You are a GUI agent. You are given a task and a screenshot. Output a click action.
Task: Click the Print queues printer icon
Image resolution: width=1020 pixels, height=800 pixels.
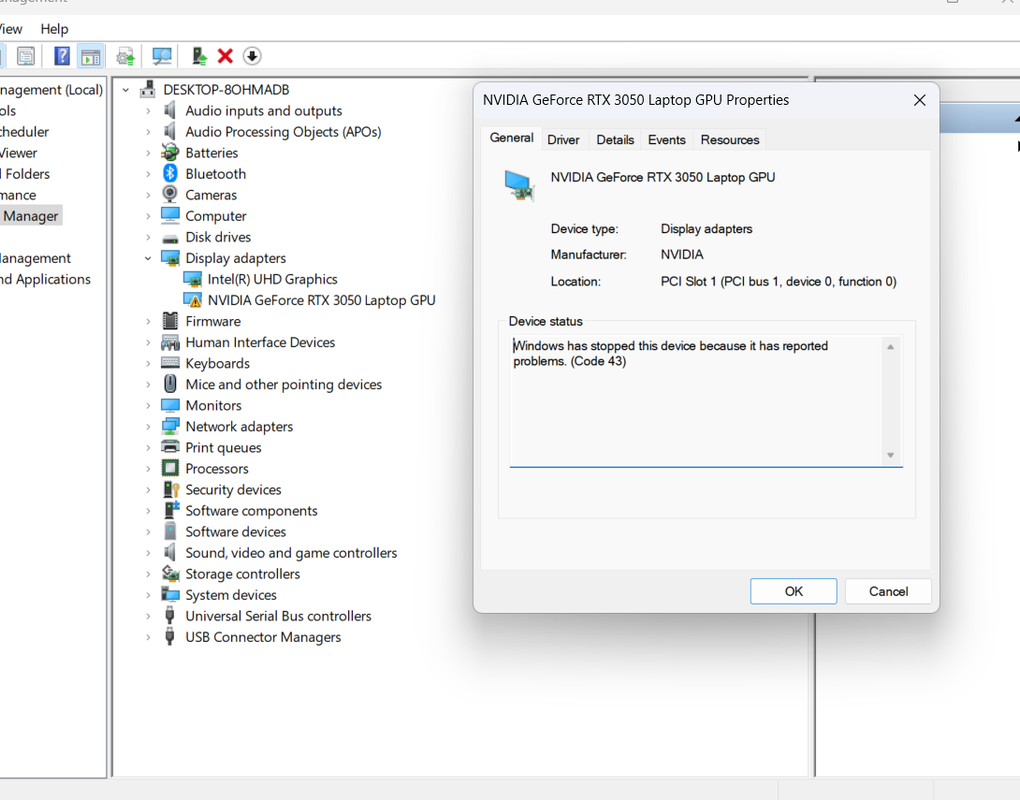point(170,447)
